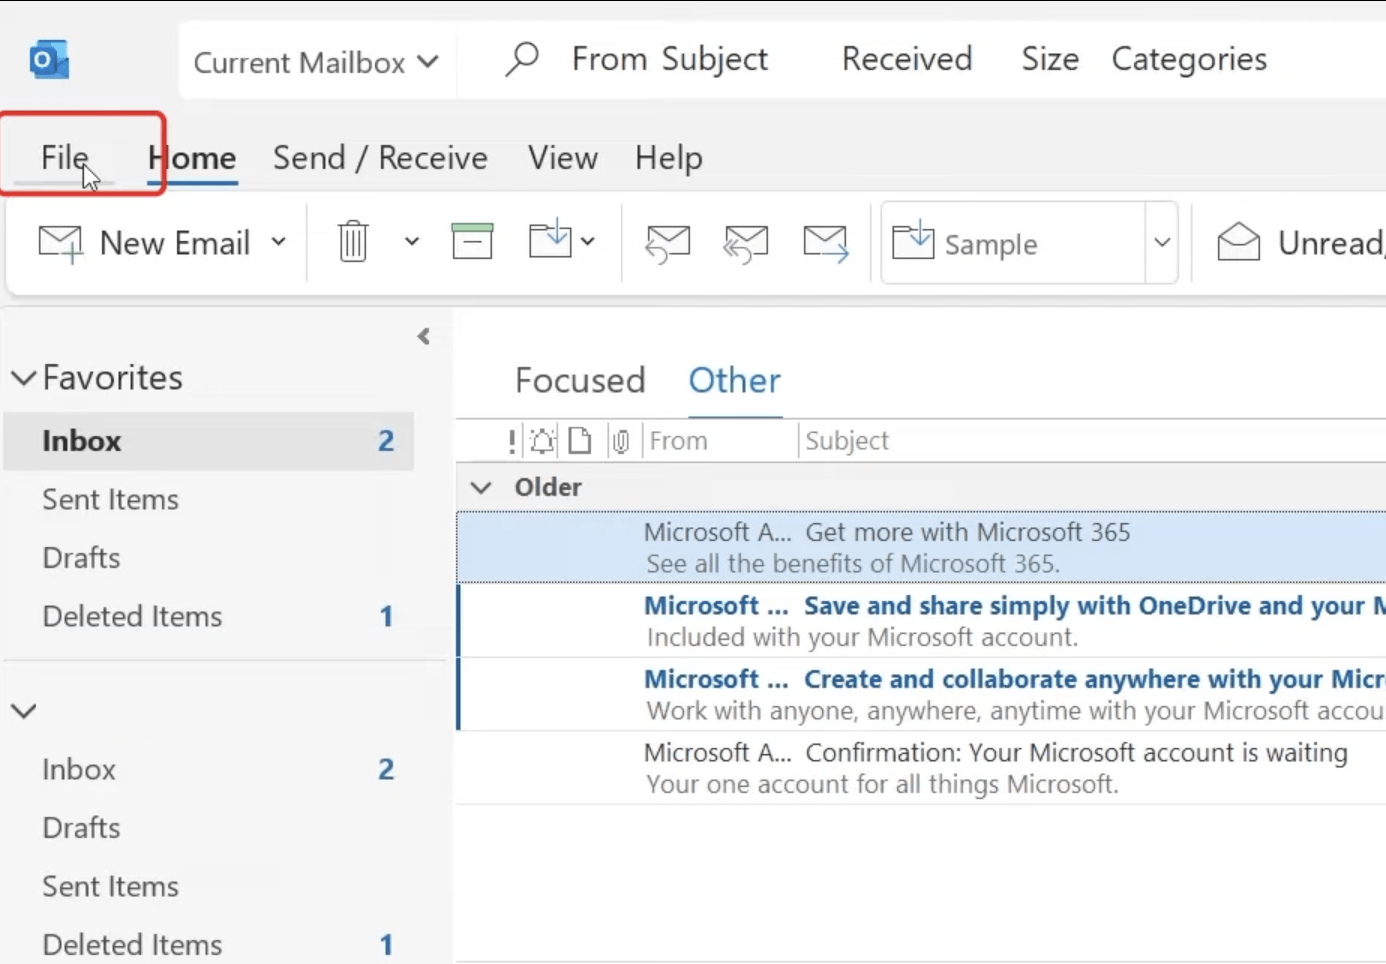Image resolution: width=1386 pixels, height=964 pixels.
Task: Click the search box From Subject field
Action: (670, 59)
